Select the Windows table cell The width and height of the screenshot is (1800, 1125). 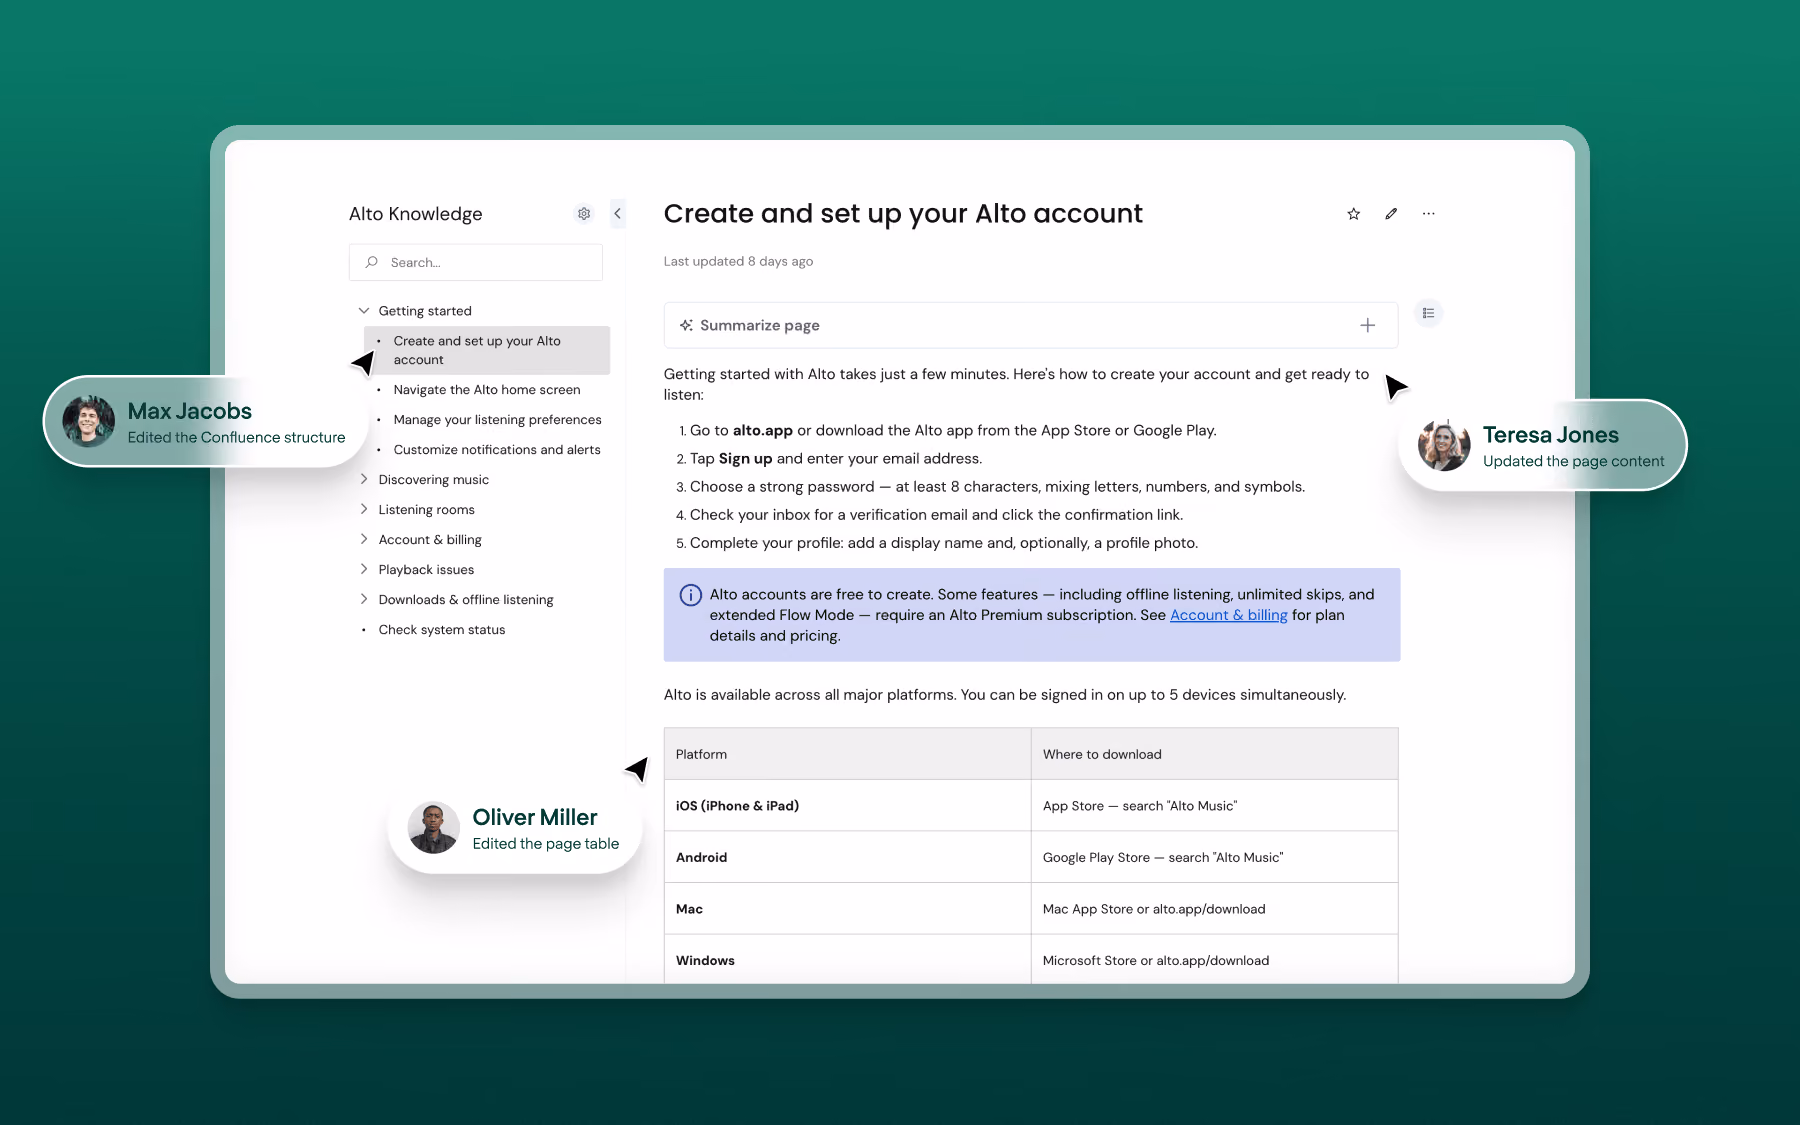847,960
